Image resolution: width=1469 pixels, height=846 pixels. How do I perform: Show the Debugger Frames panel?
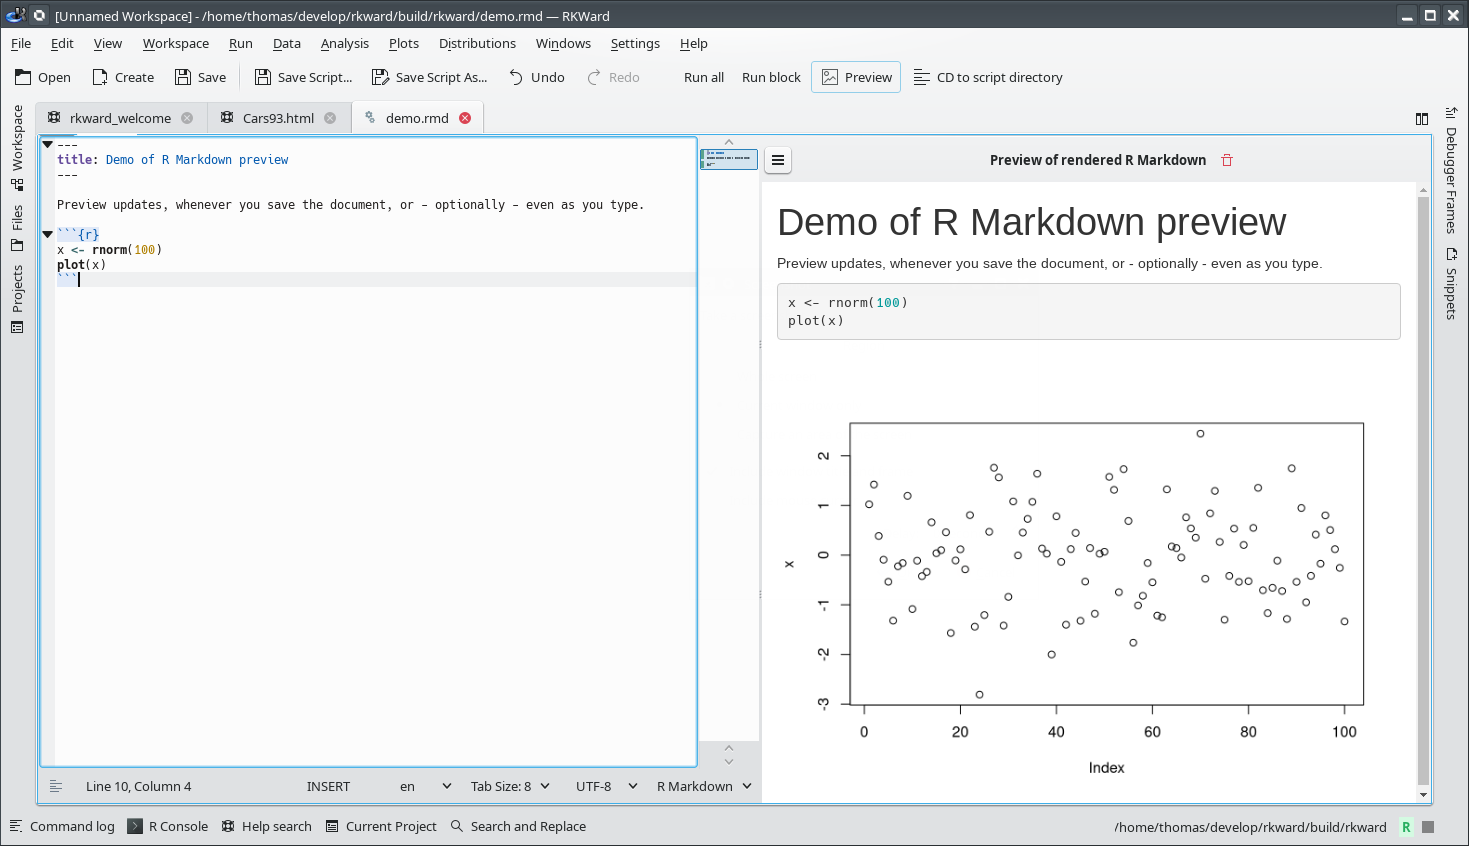tap(1451, 170)
